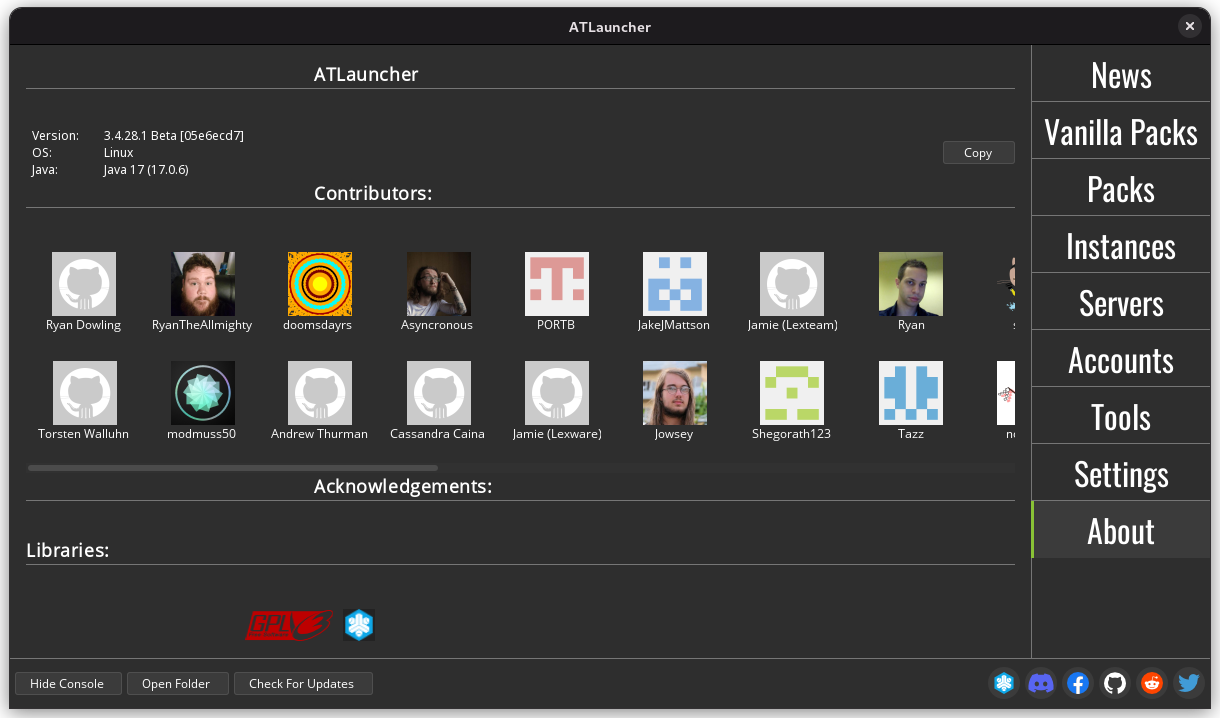Click Tazz blue pixel avatar

(911, 393)
